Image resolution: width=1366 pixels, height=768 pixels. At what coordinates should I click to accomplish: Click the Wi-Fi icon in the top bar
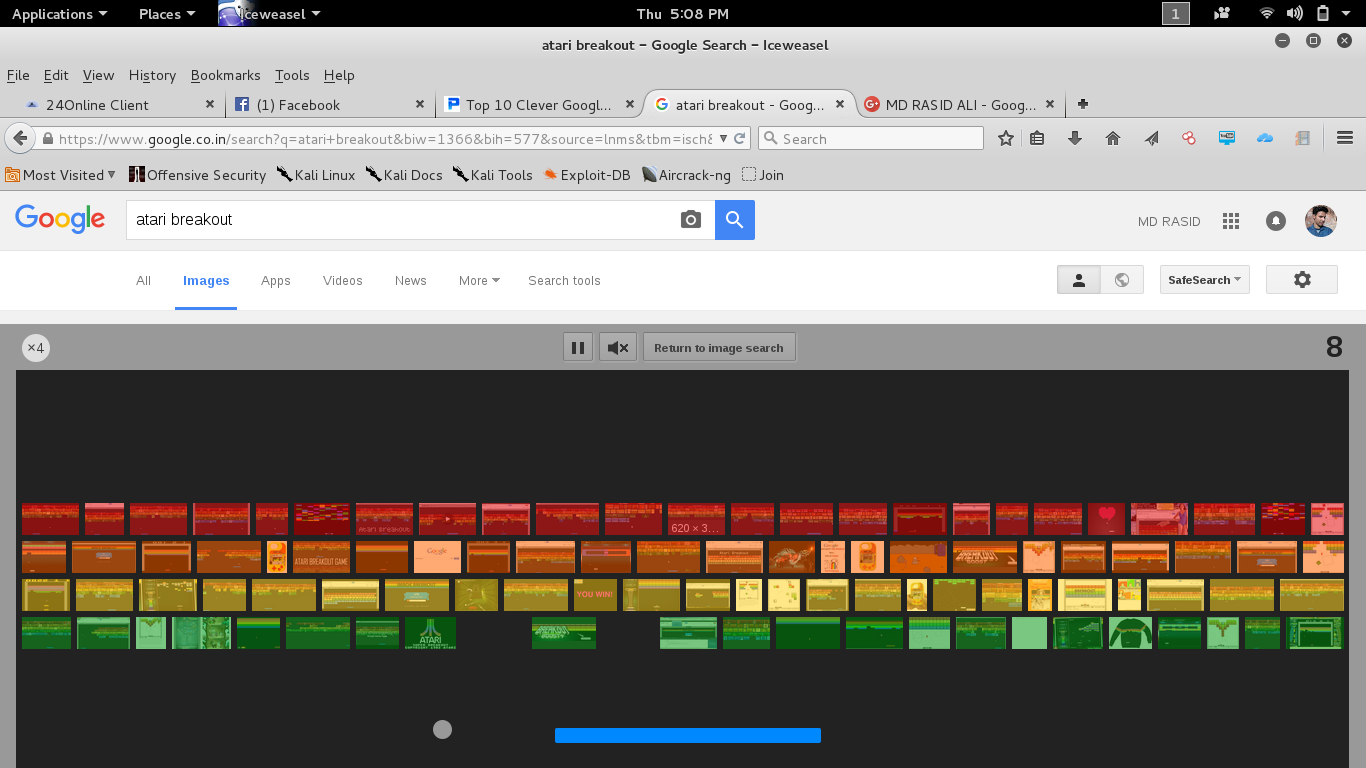click(1267, 13)
